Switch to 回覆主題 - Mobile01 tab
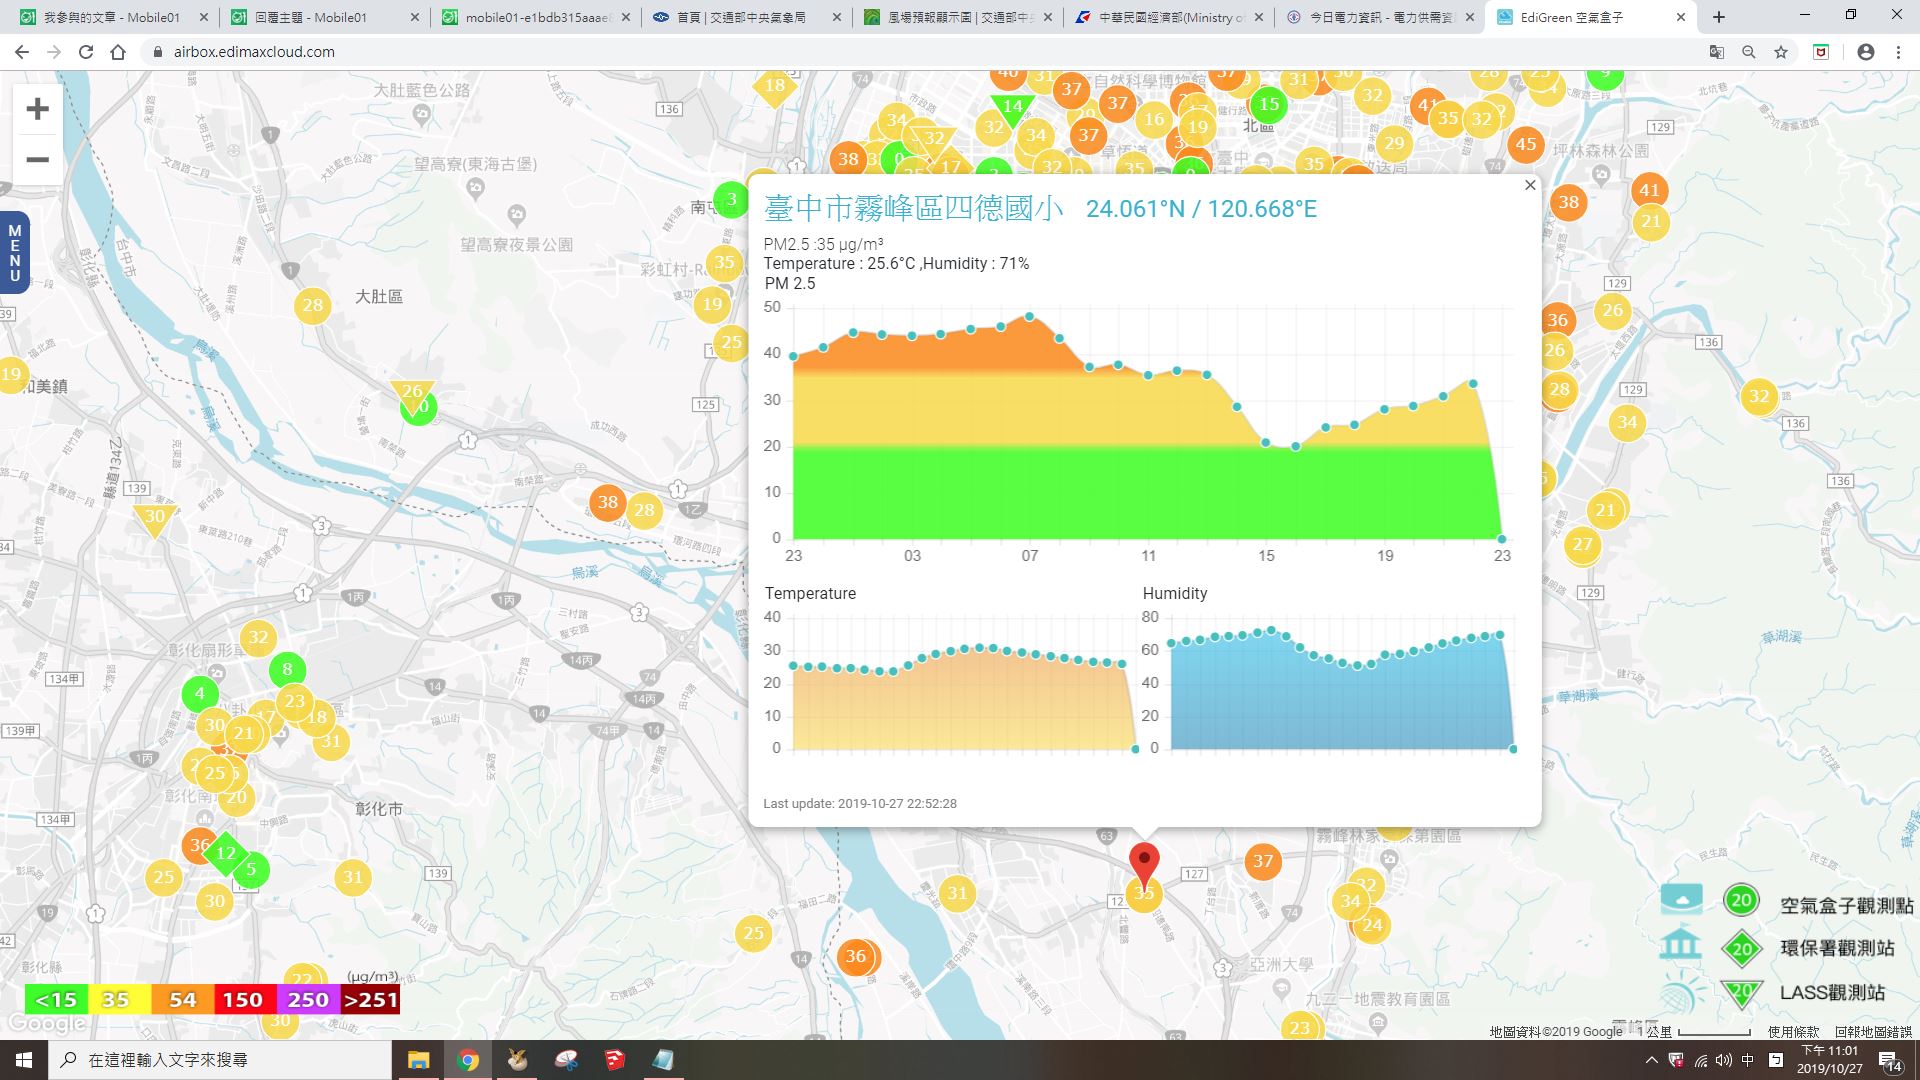The image size is (1920, 1080). [x=322, y=17]
